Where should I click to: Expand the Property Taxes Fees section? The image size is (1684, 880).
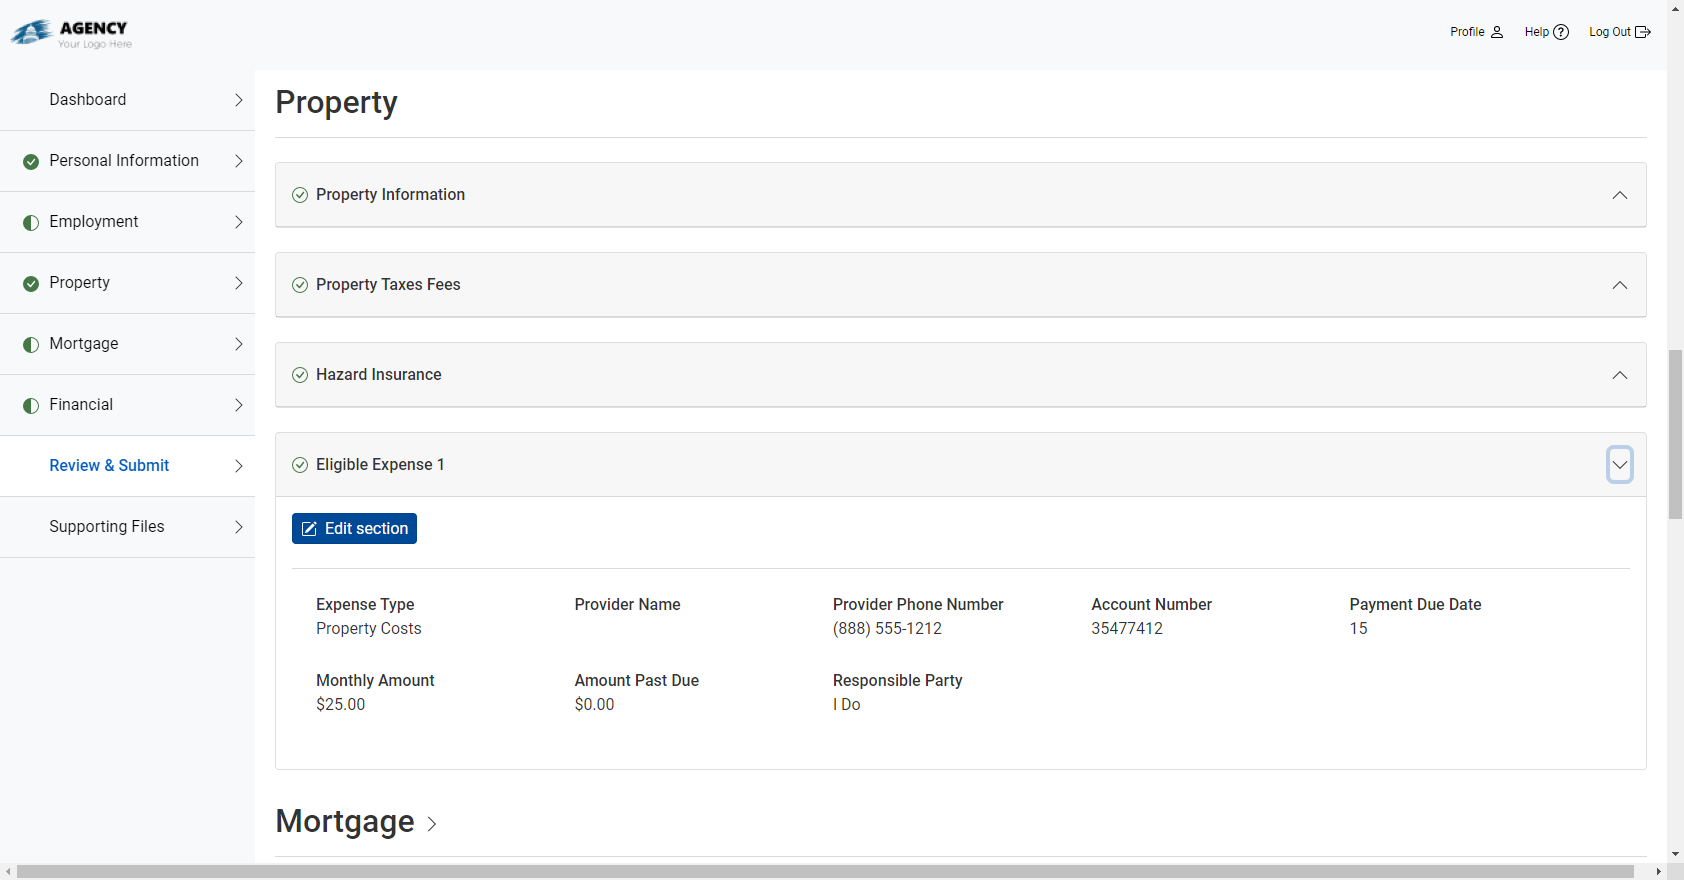coord(1619,285)
